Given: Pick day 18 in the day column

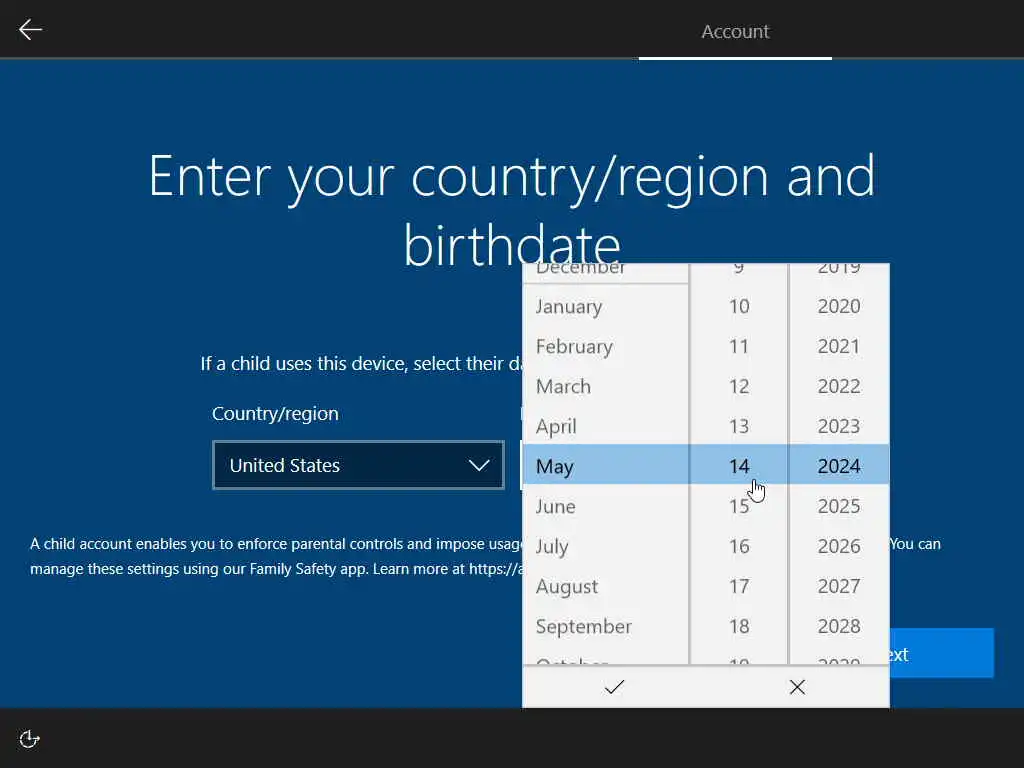Looking at the screenshot, I should [x=739, y=626].
